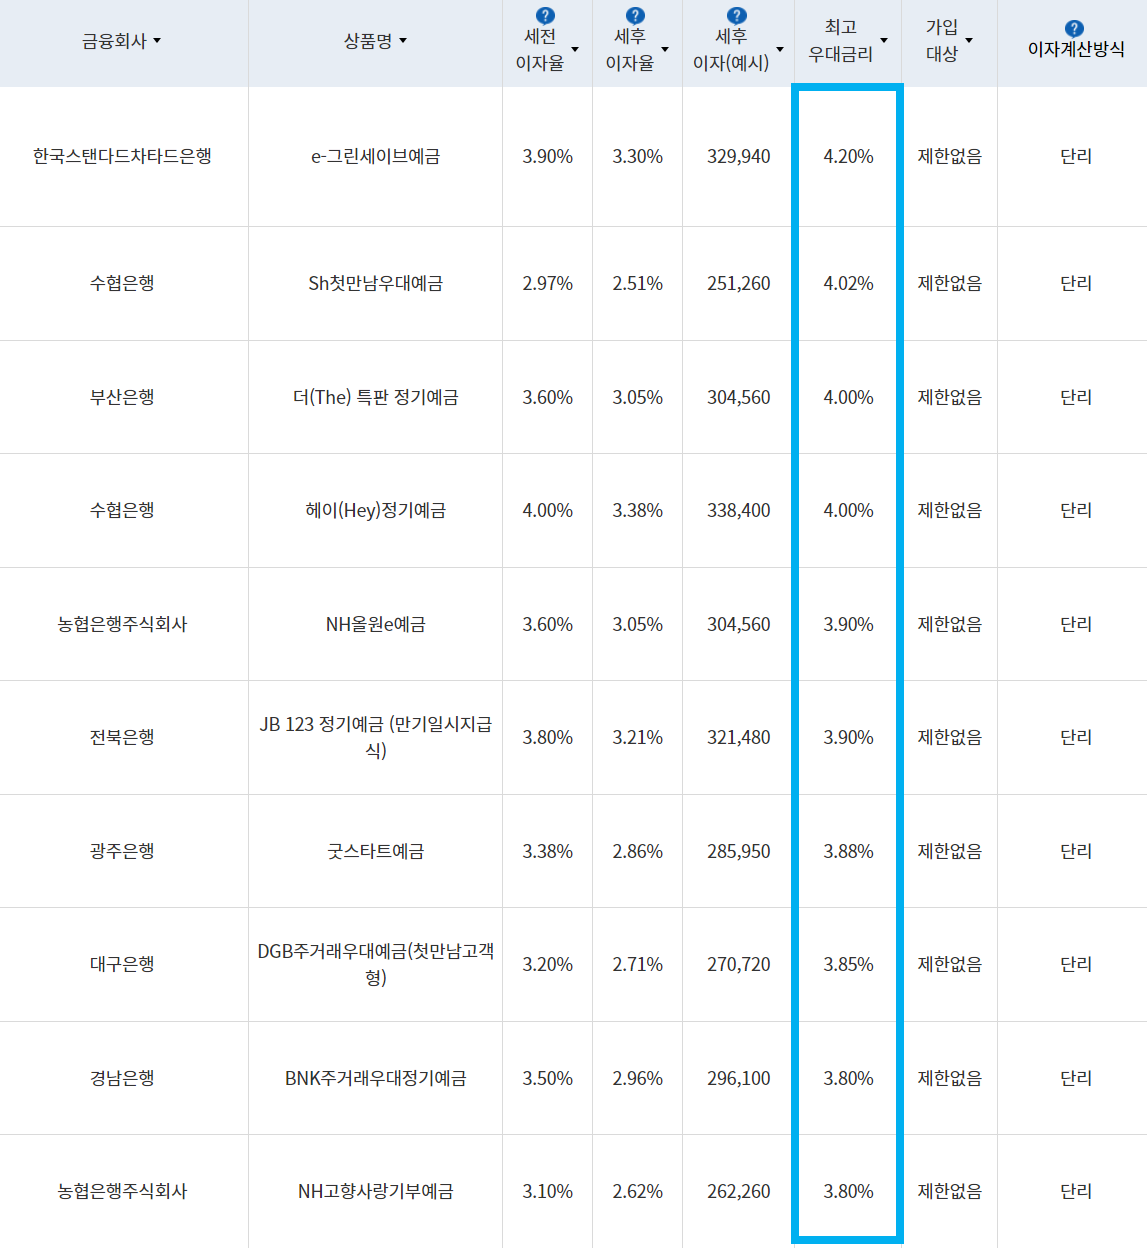Click 4.20% top preferential rate value
1147x1248 pixels.
(848, 156)
